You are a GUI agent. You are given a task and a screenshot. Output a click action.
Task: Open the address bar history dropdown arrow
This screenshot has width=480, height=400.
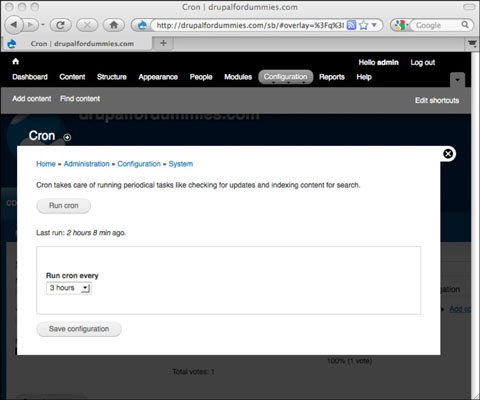click(x=374, y=25)
